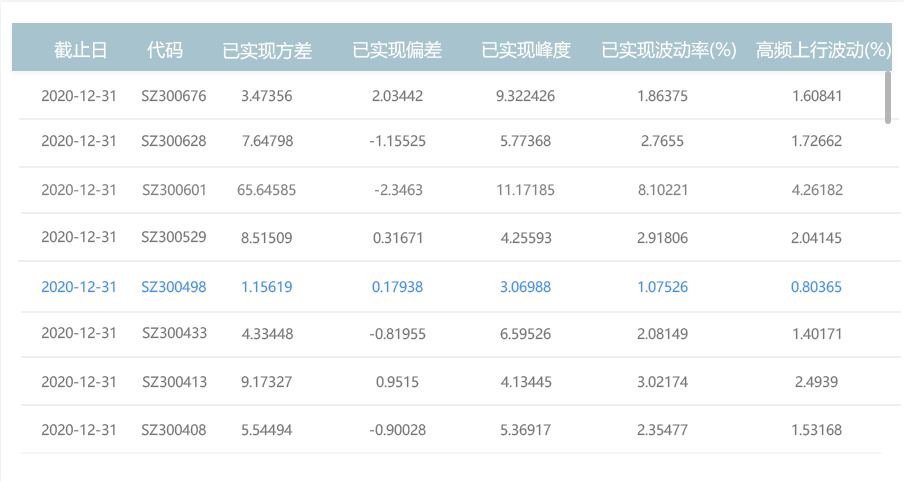This screenshot has height=482, width=904.
Task: Click the 已实现偏差 column header
Action: [x=397, y=50]
